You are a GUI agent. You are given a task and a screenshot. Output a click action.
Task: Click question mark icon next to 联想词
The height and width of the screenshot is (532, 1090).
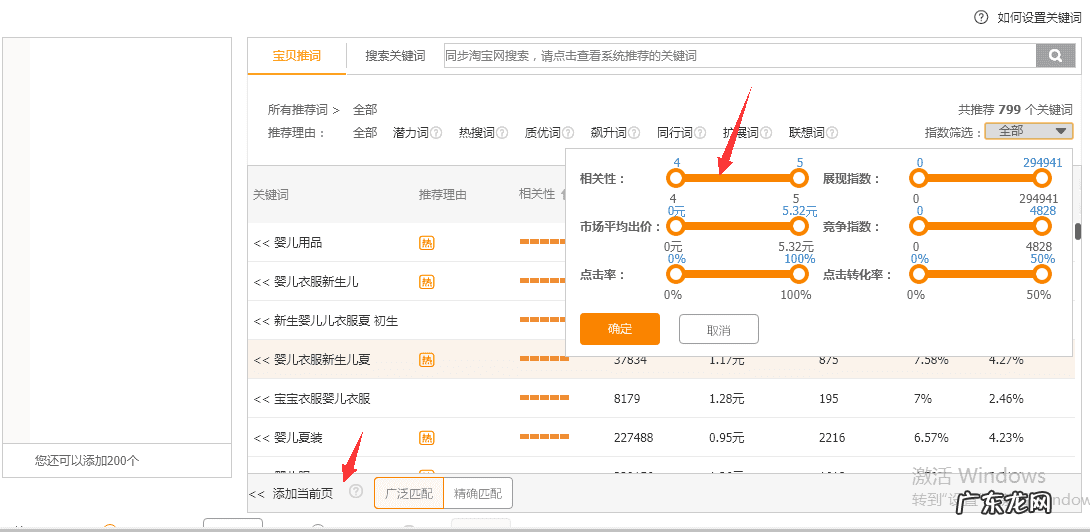click(x=832, y=133)
